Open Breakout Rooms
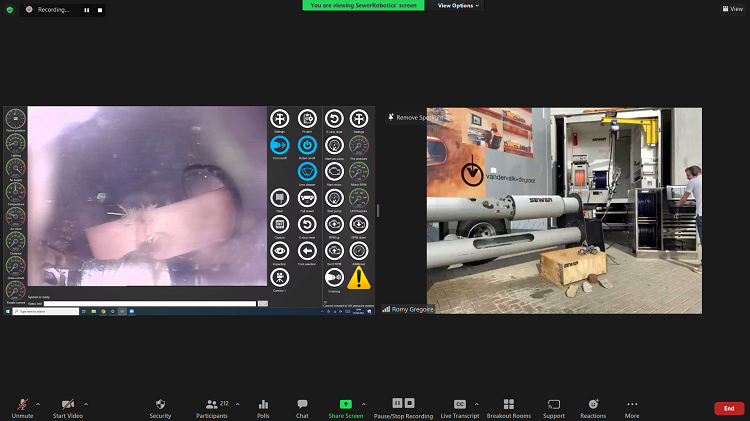Screen dimensions: 750x421 [509, 409]
